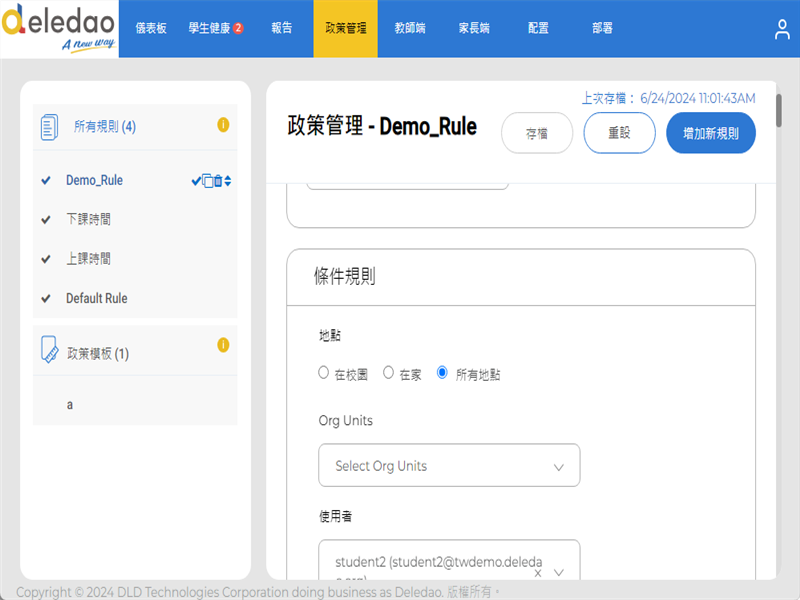This screenshot has height=600, width=800.
Task: Select the 在校園 radio button
Action: click(323, 373)
